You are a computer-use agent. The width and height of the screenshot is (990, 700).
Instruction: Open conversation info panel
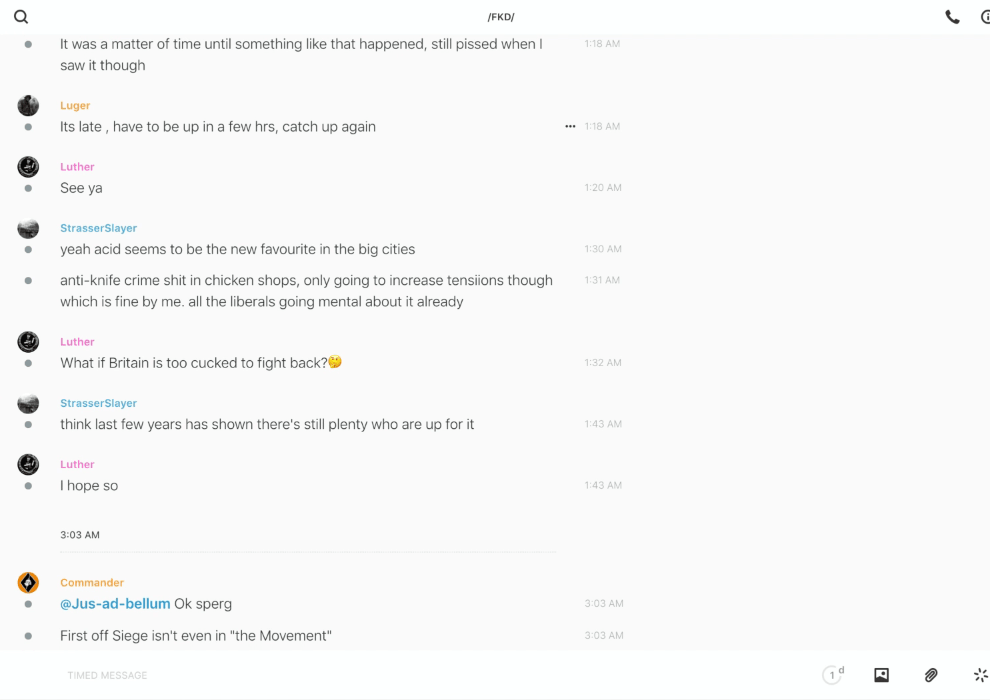[x=985, y=17]
